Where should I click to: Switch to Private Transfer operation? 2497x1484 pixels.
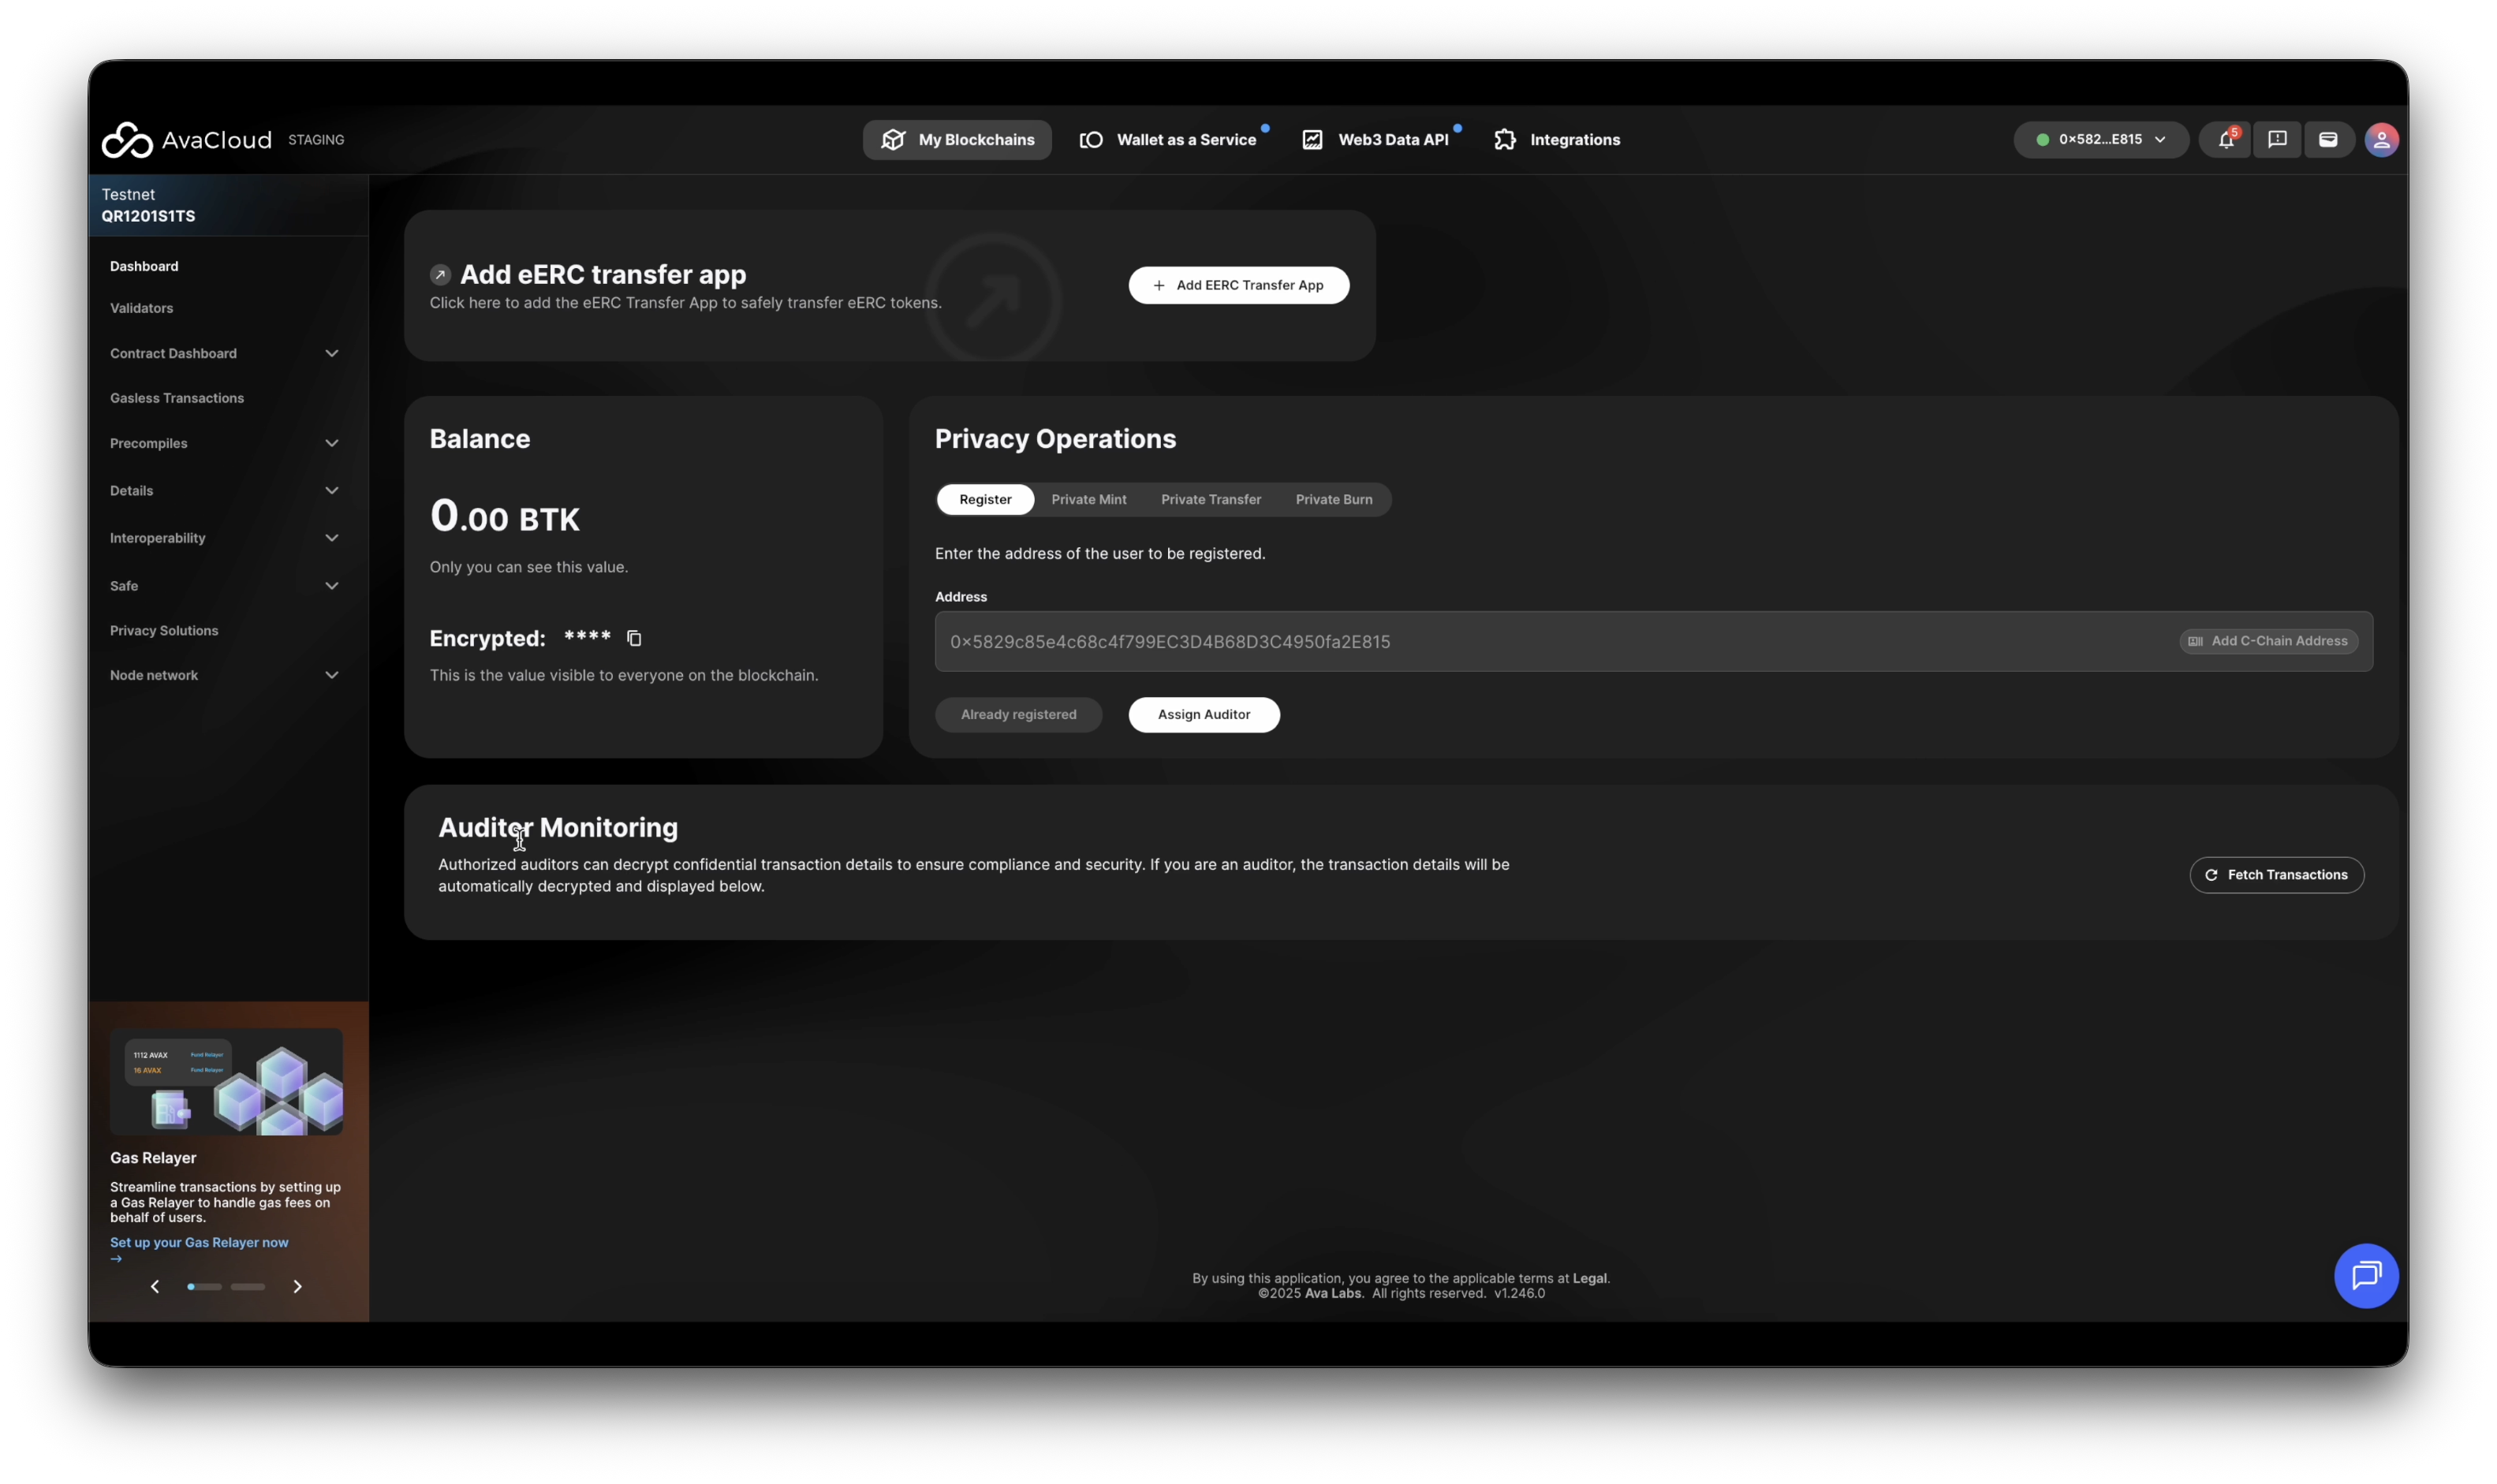tap(1210, 499)
